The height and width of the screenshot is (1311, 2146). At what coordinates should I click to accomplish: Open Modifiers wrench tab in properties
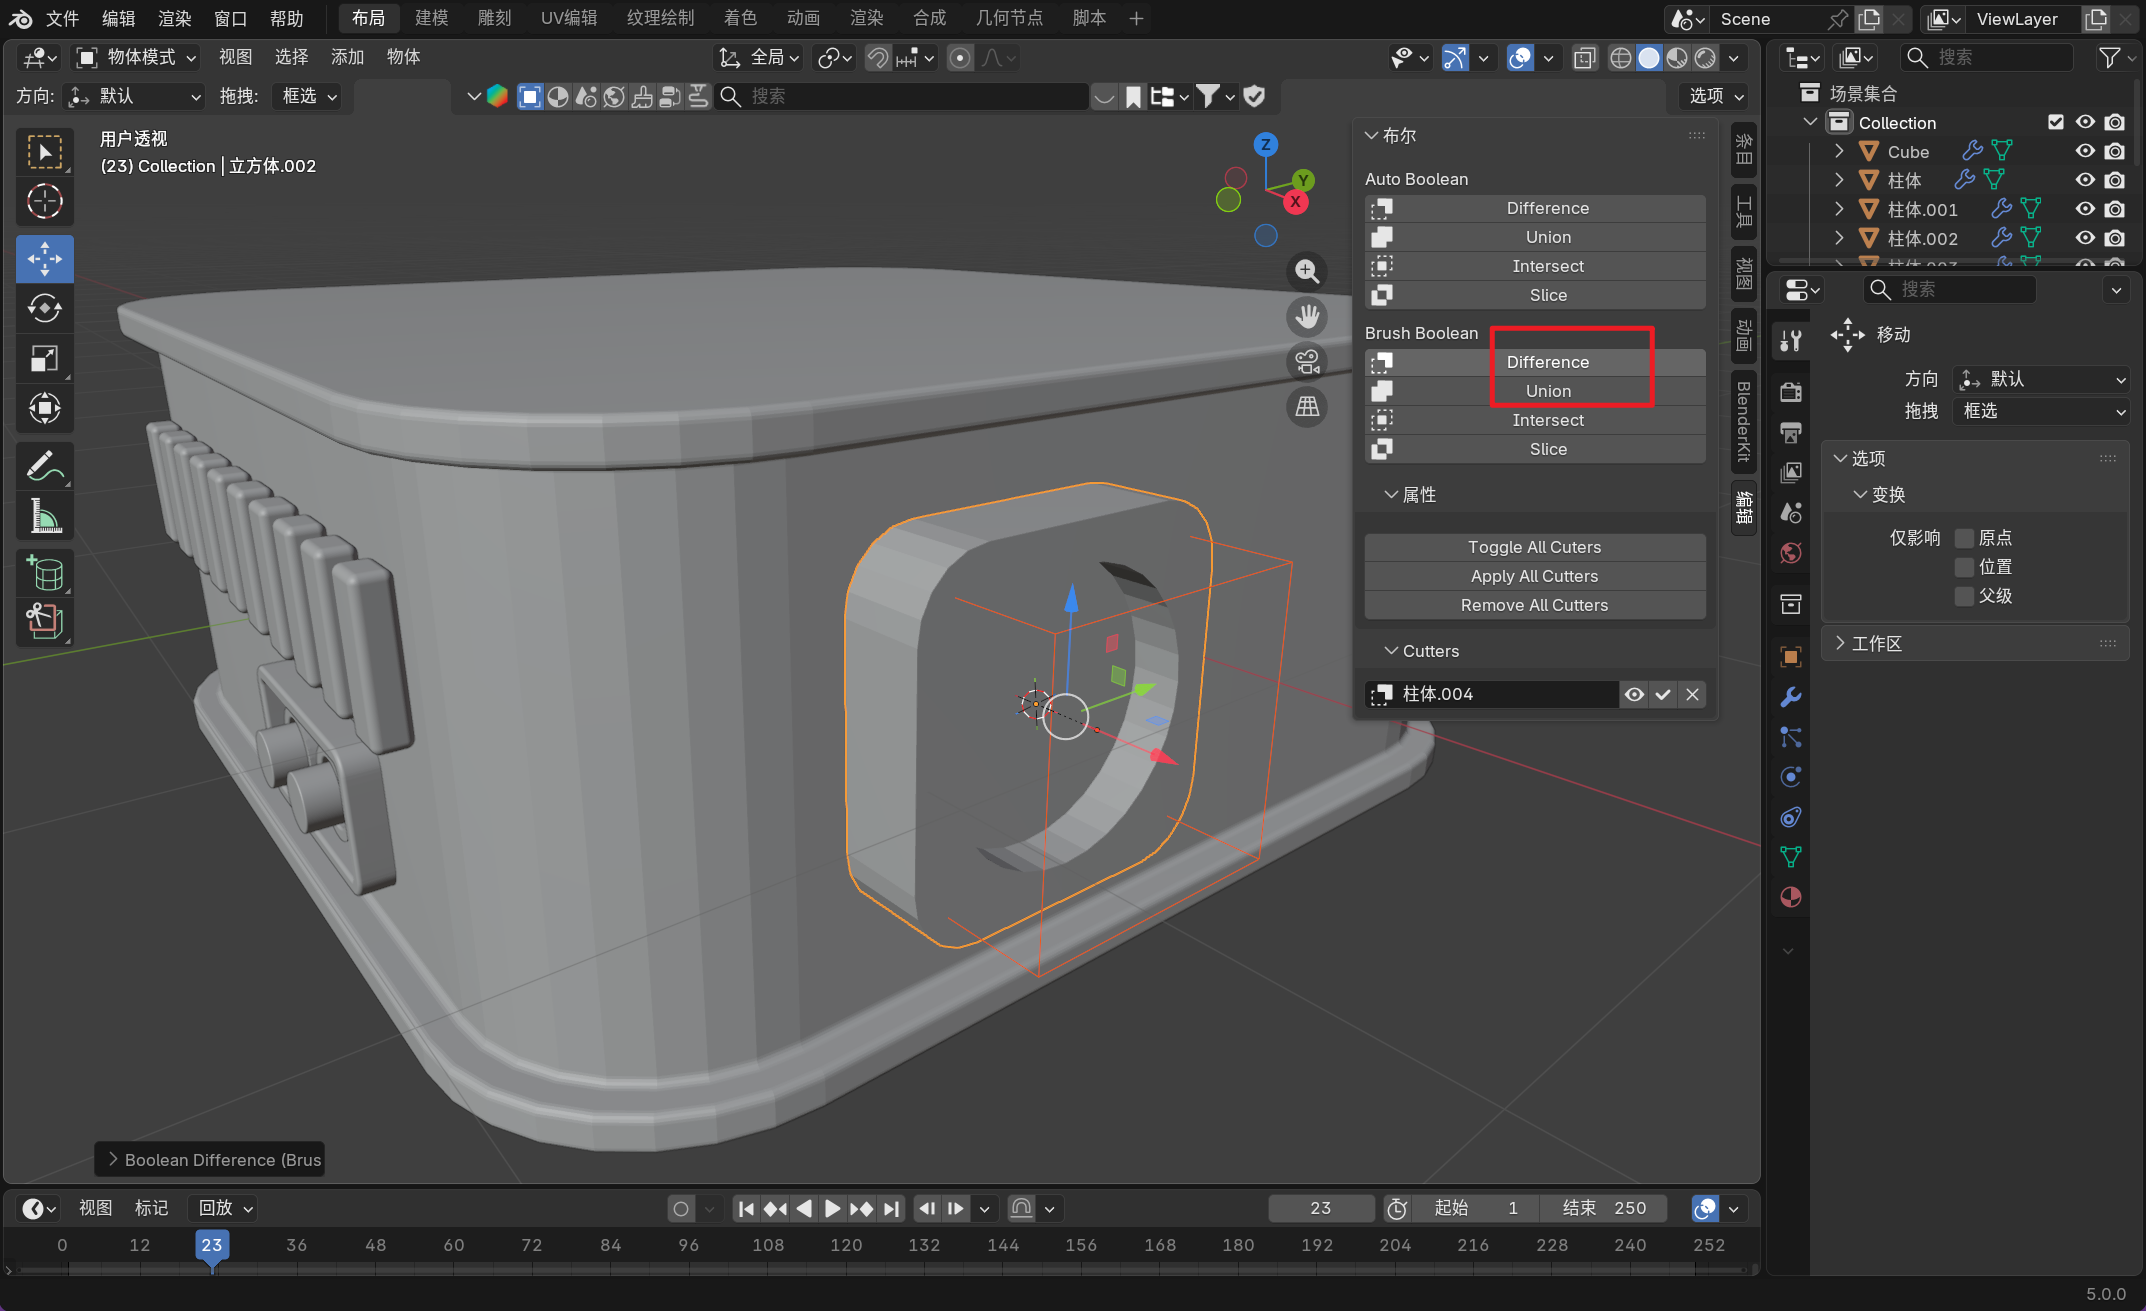(1790, 697)
